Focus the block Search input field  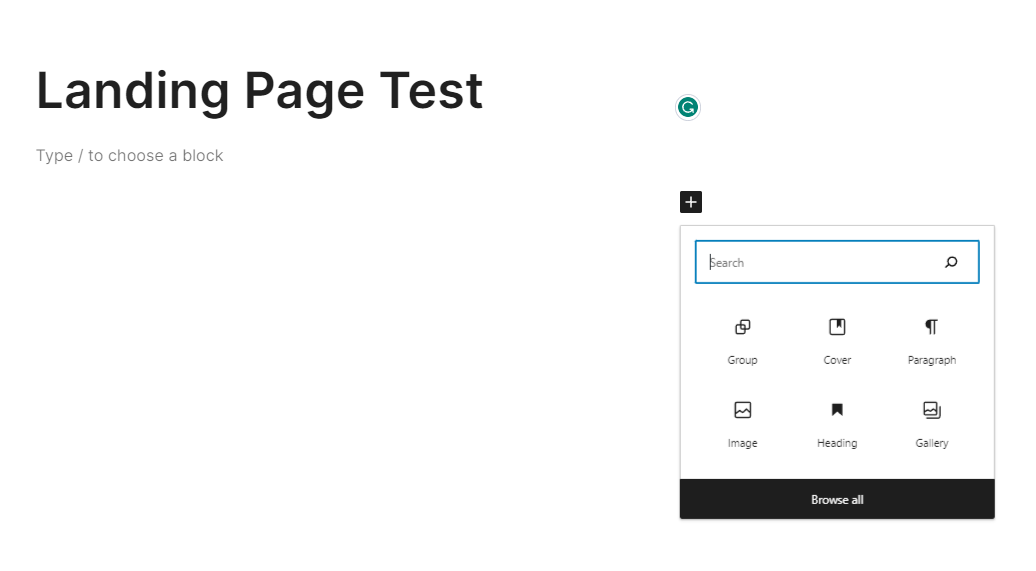coord(820,262)
